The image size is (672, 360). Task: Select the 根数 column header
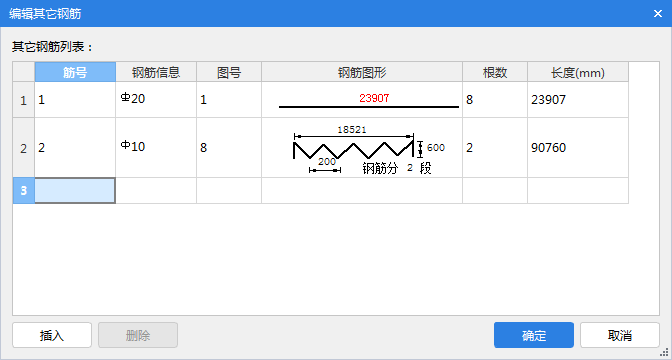[x=495, y=72]
